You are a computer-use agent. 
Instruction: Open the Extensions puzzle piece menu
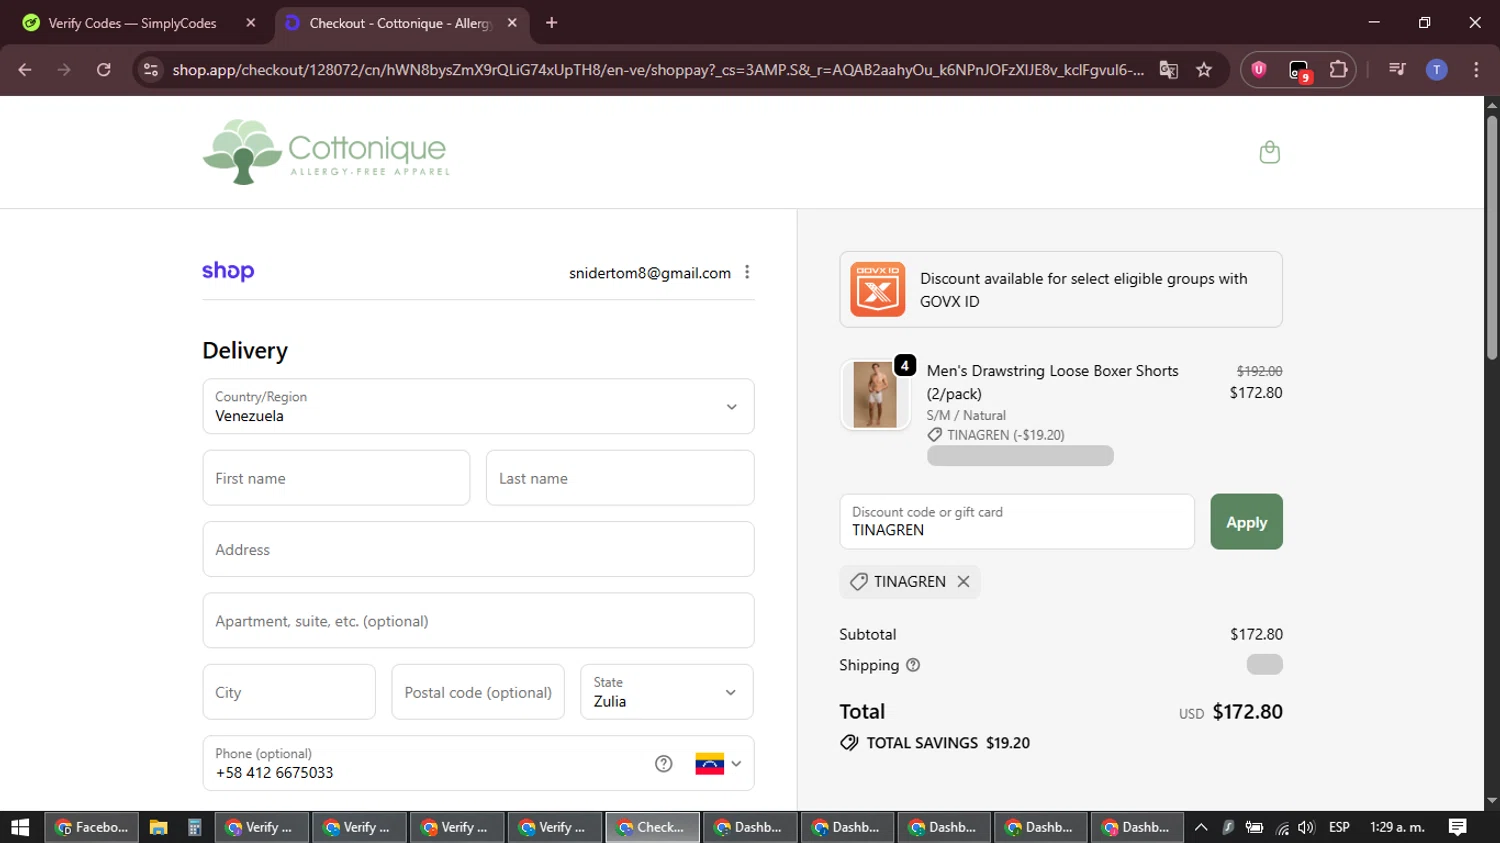1338,70
